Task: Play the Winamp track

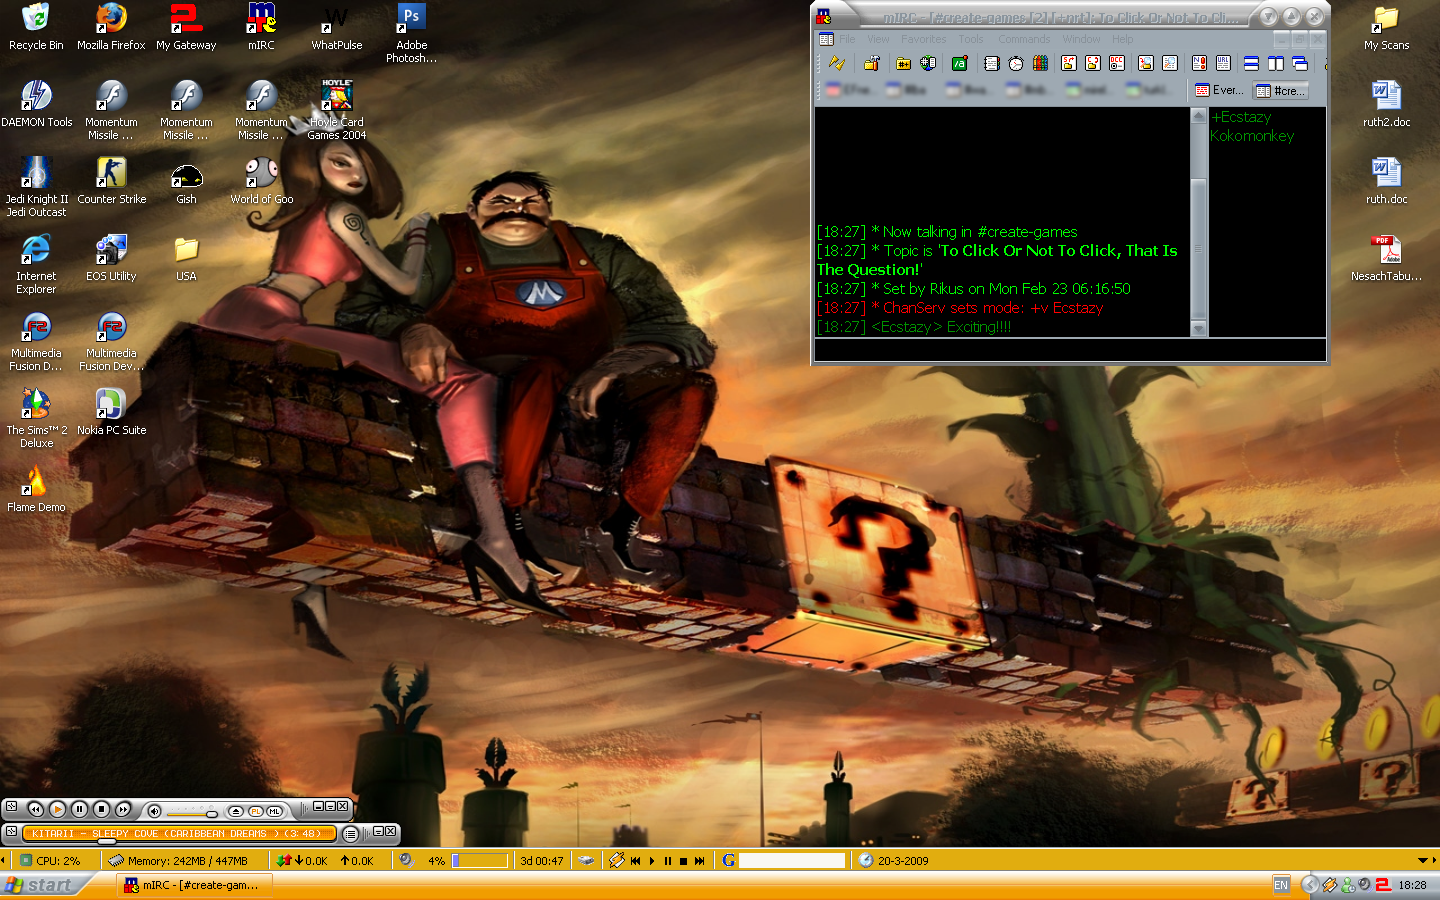Action: [x=57, y=809]
